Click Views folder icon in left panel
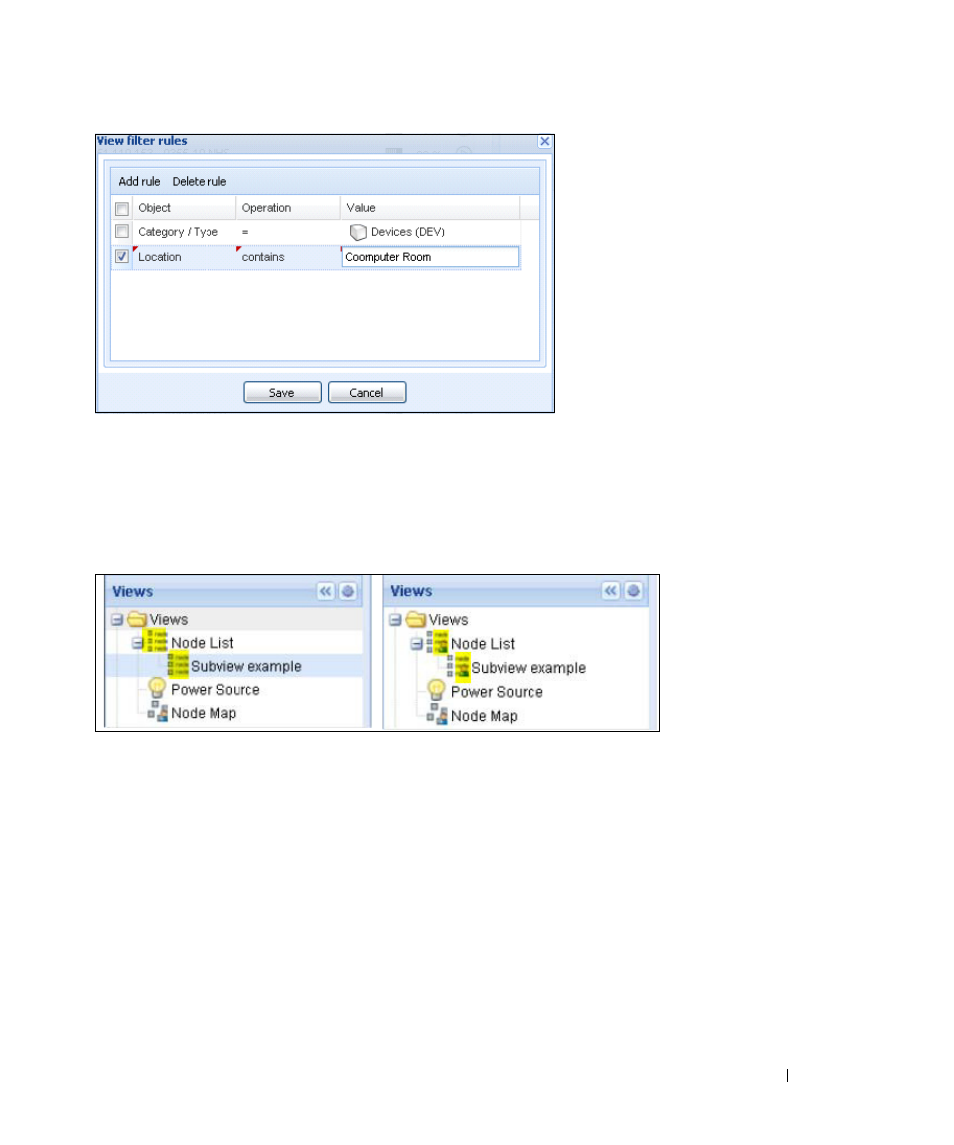954x1145 pixels. click(x=137, y=619)
